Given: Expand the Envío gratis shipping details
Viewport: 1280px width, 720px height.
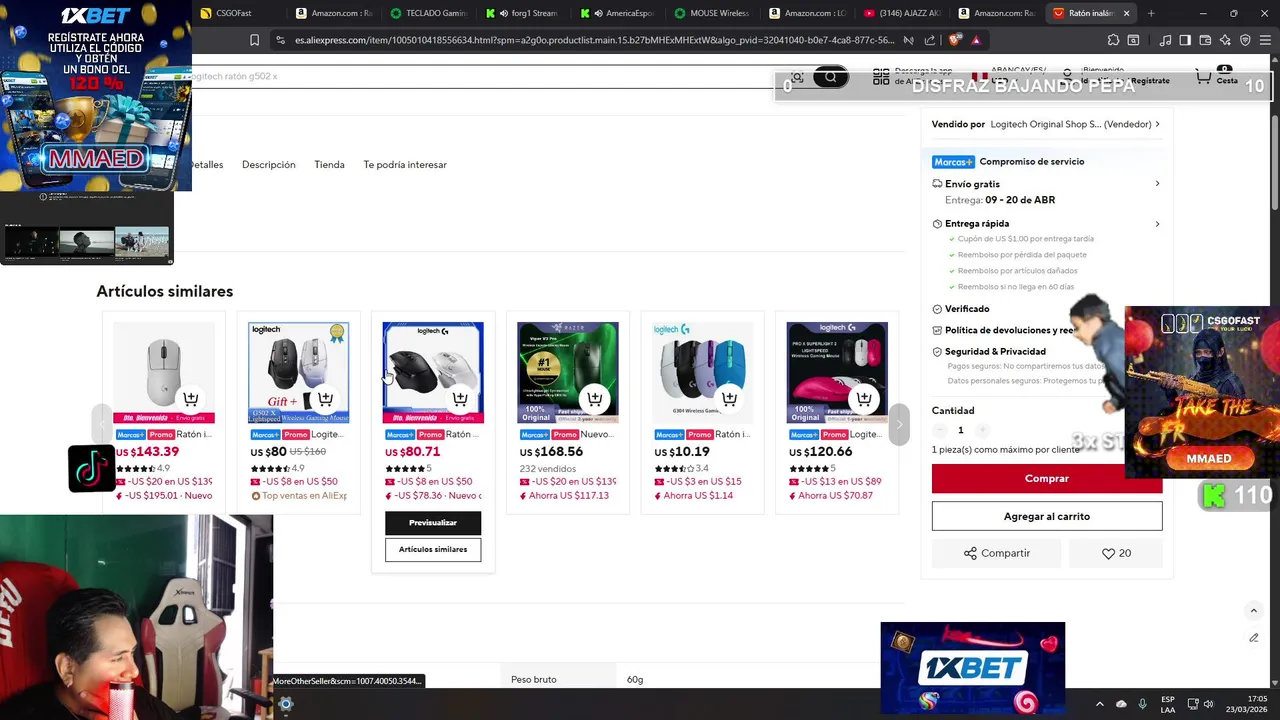Looking at the screenshot, I should pyautogui.click(x=1157, y=184).
